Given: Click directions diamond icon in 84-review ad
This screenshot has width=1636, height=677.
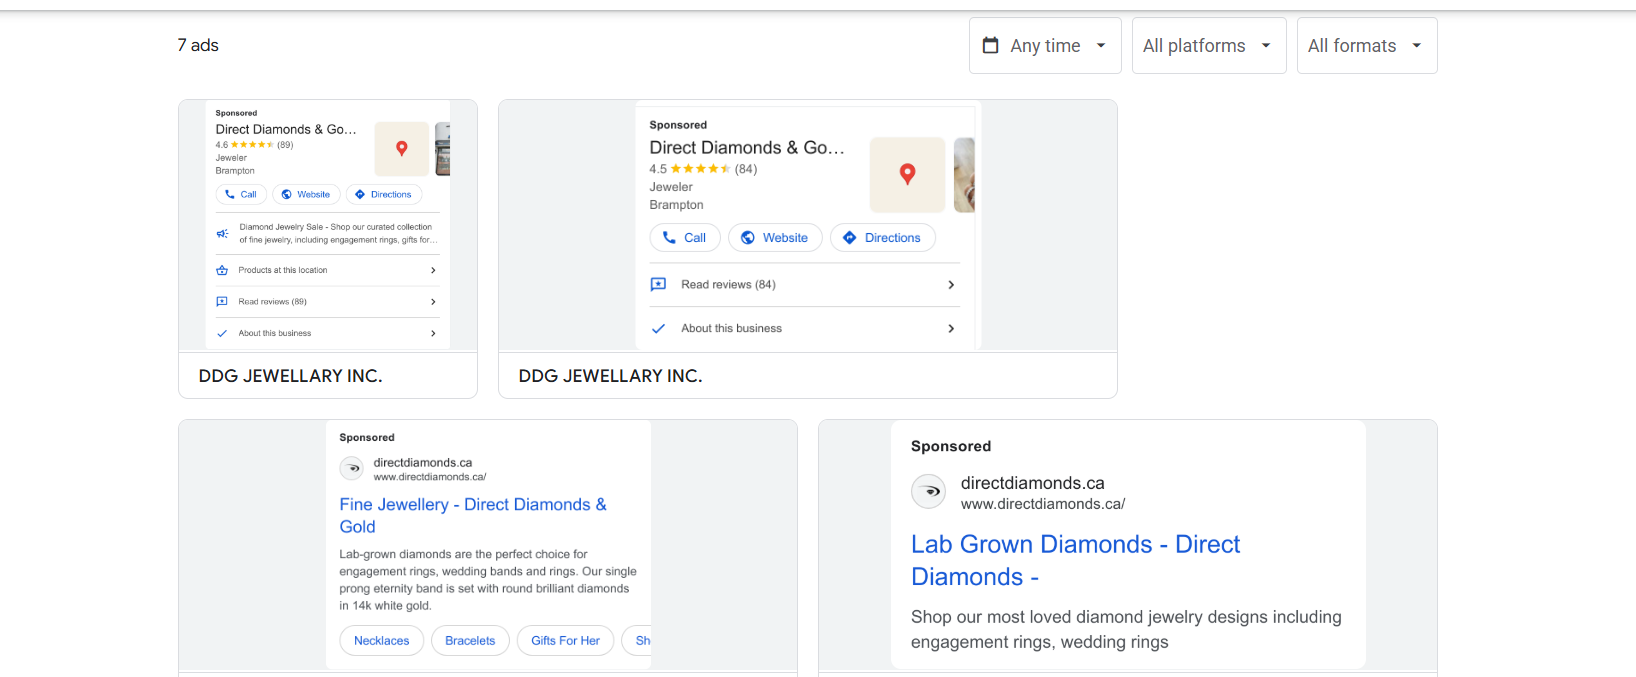Looking at the screenshot, I should tap(850, 238).
